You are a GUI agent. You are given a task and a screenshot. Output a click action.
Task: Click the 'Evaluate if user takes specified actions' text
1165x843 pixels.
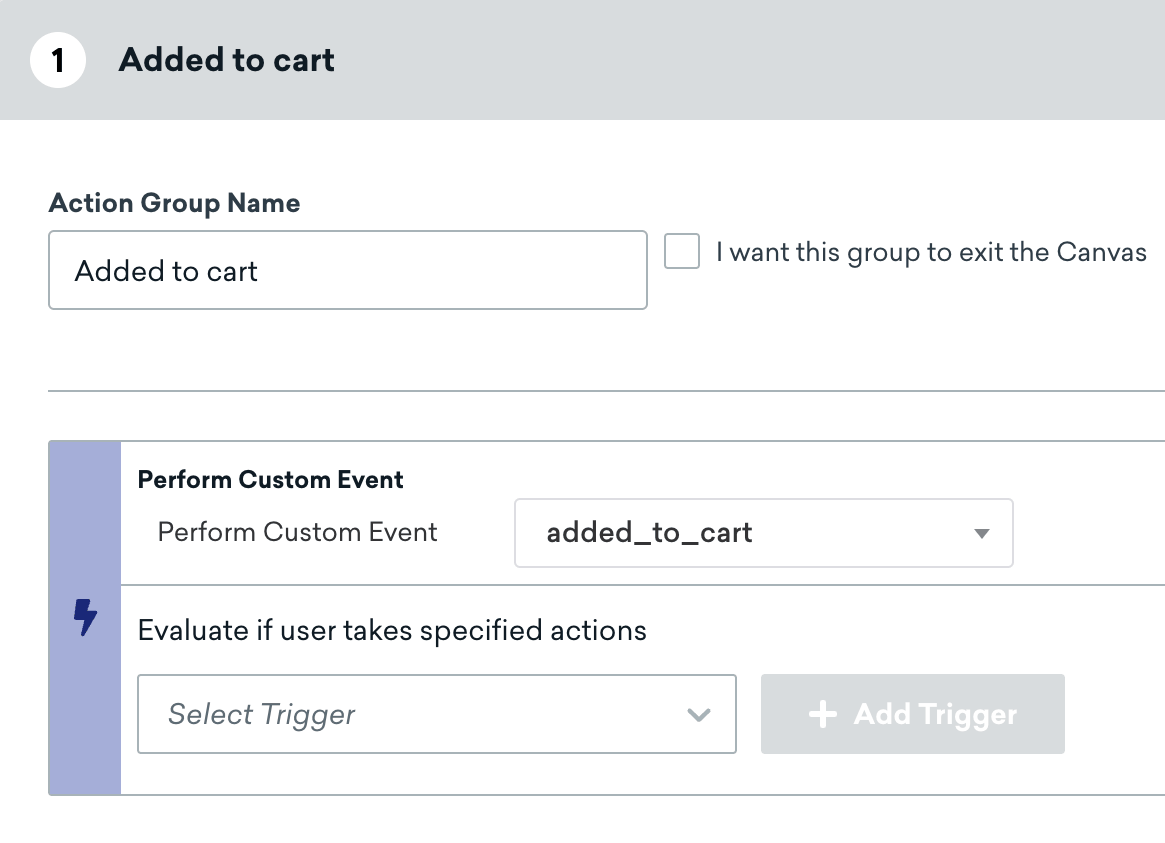coord(392,631)
